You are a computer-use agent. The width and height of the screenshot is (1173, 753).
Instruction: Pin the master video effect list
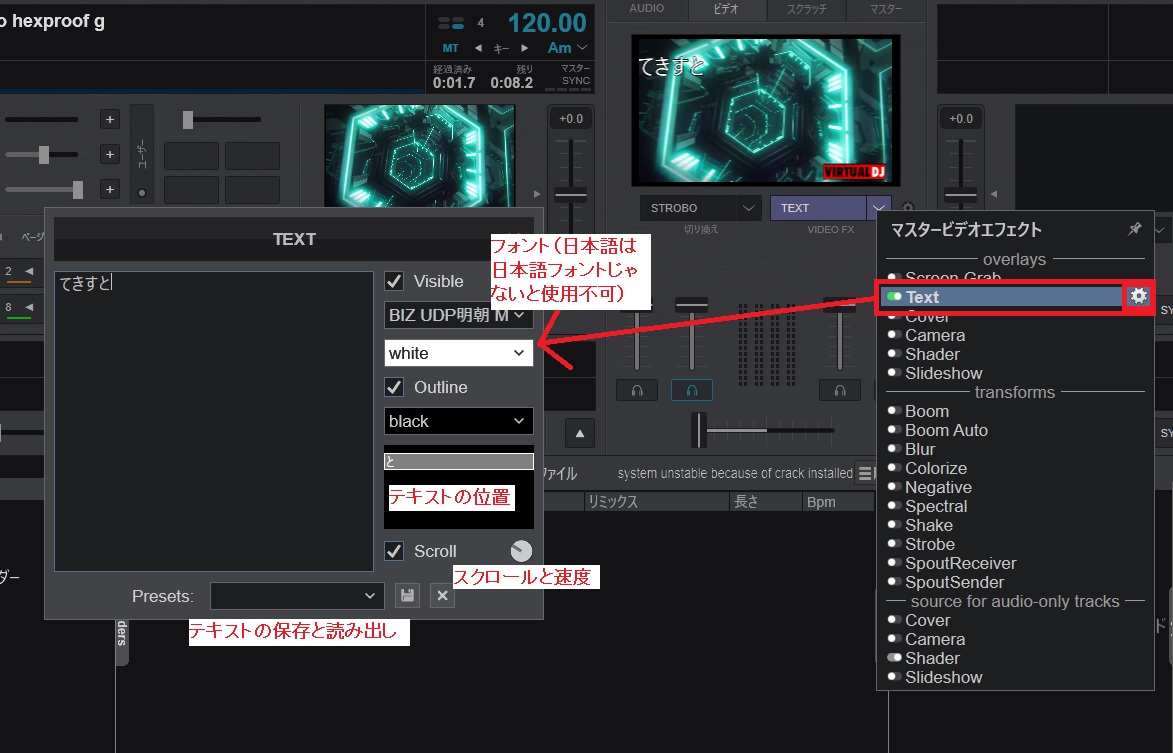[x=1135, y=229]
